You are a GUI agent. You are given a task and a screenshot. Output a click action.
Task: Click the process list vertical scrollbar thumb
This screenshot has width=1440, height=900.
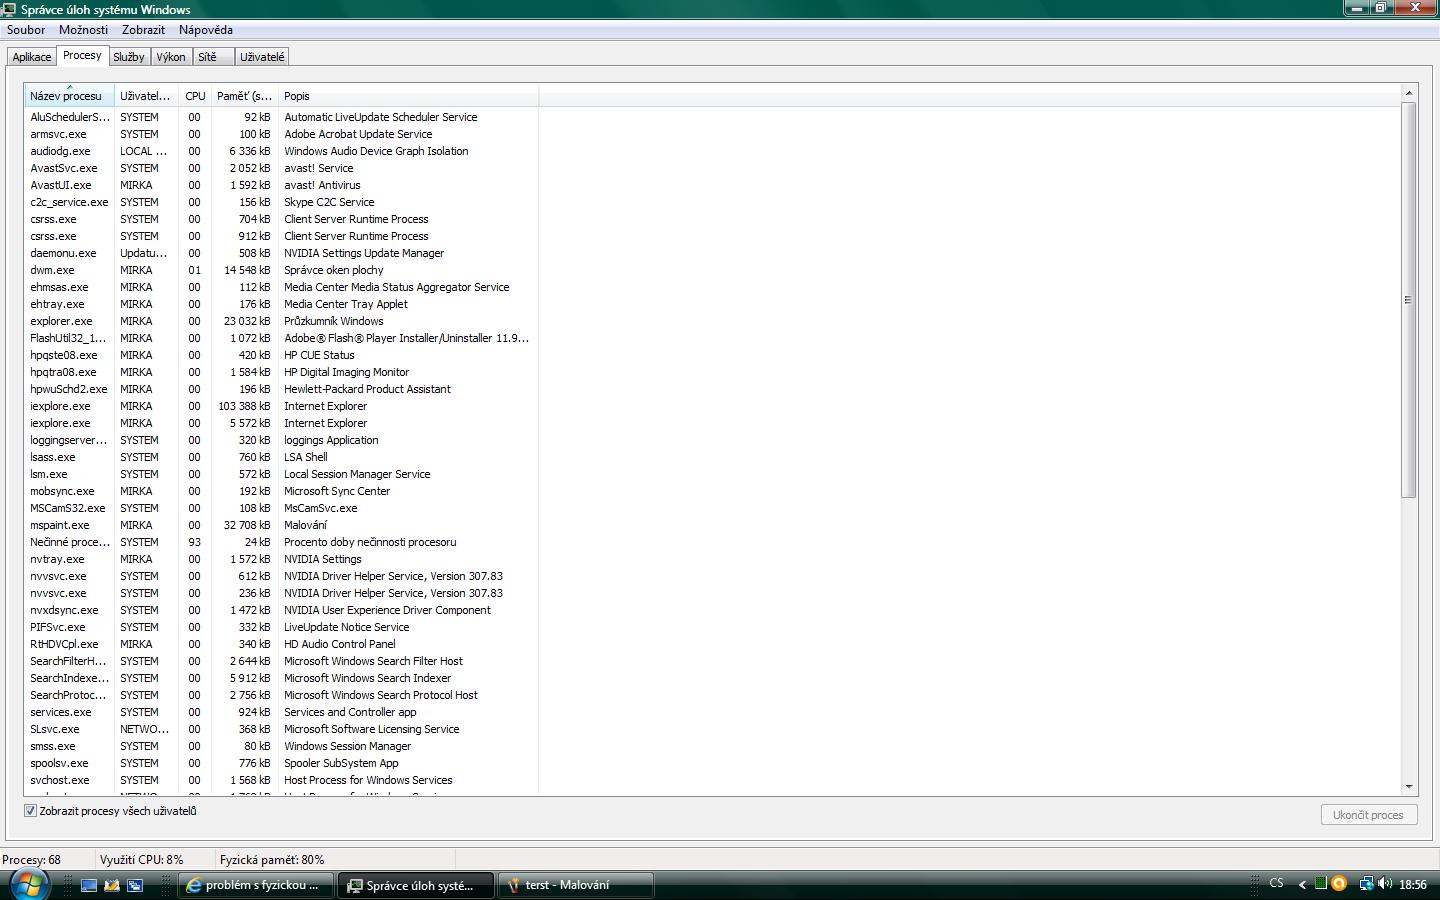click(x=1408, y=299)
